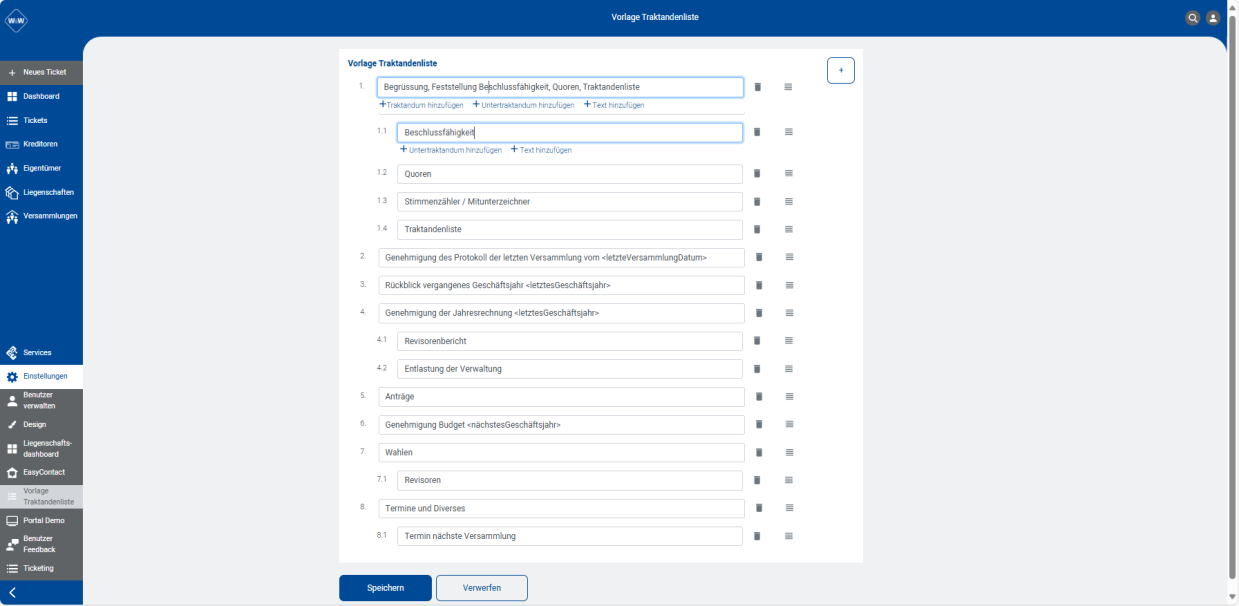Click the plus button beside the list
Image resolution: width=1239 pixels, height=606 pixels.
point(841,71)
